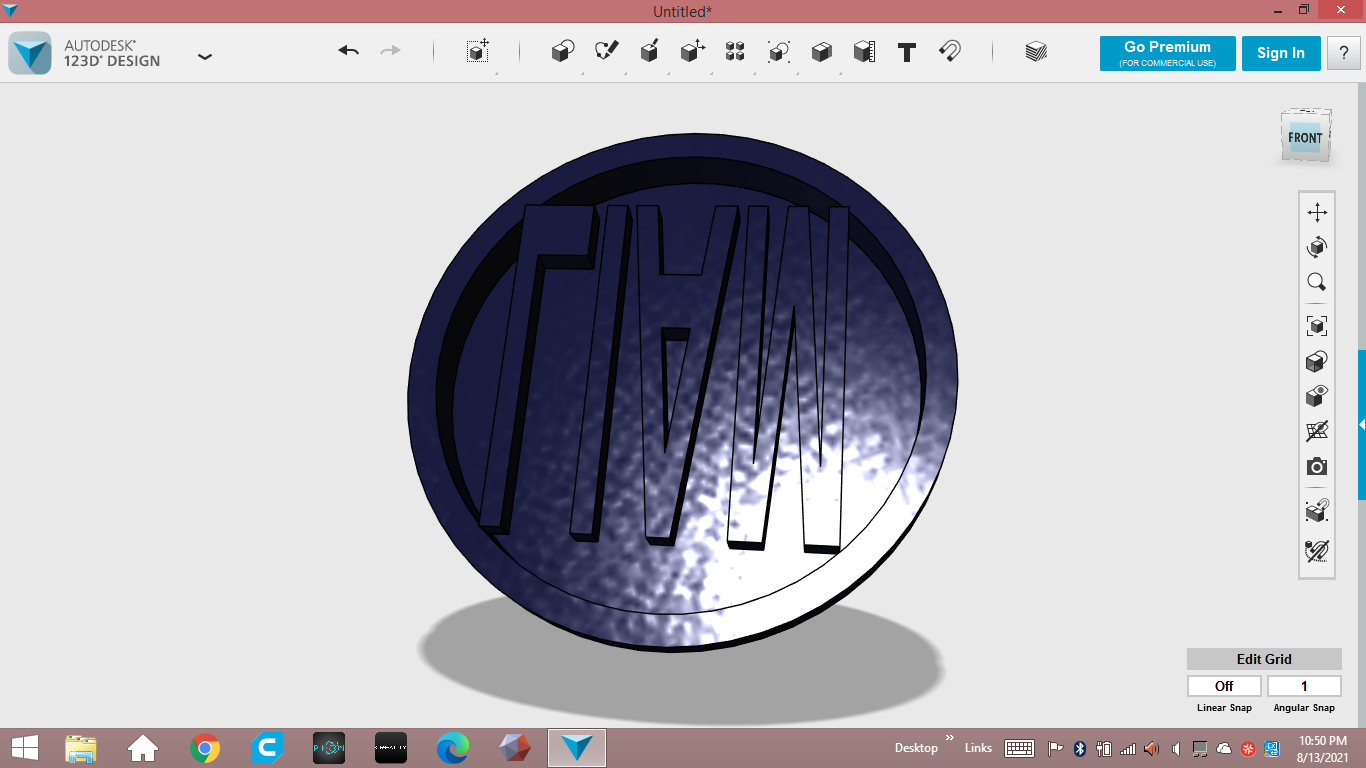1366x768 pixels.
Task: Expand the right side panel arrow
Action: coord(1361,425)
